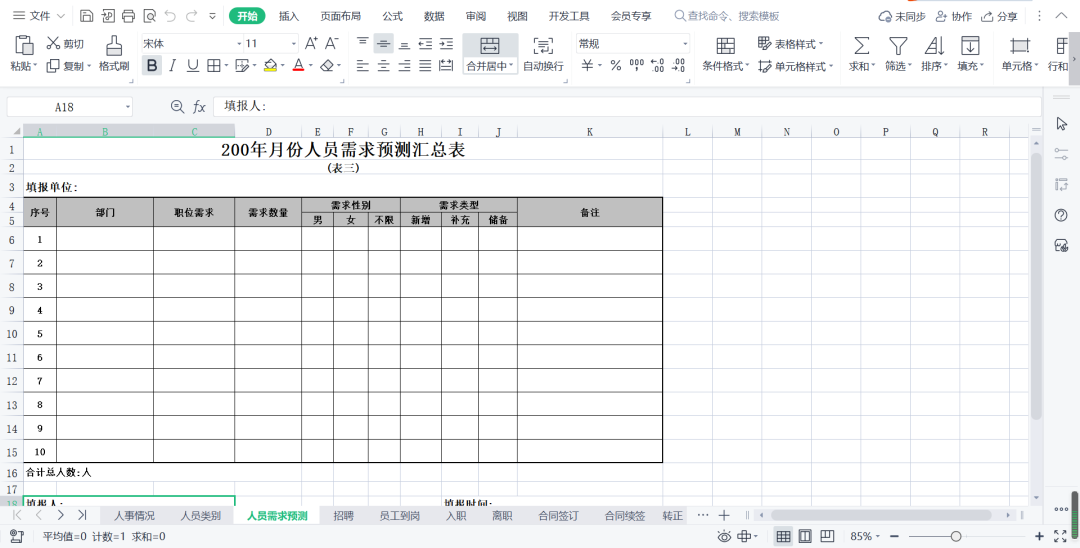Click the 求和 sum sigma icon
This screenshot has width=1080, height=548.
[861, 46]
